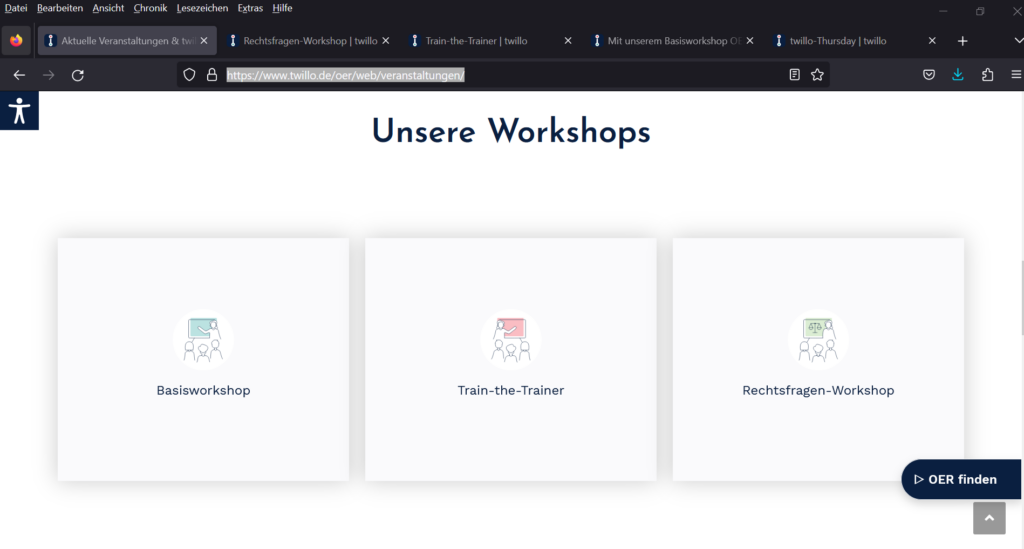
Task: Reload the current page
Action: tap(78, 75)
